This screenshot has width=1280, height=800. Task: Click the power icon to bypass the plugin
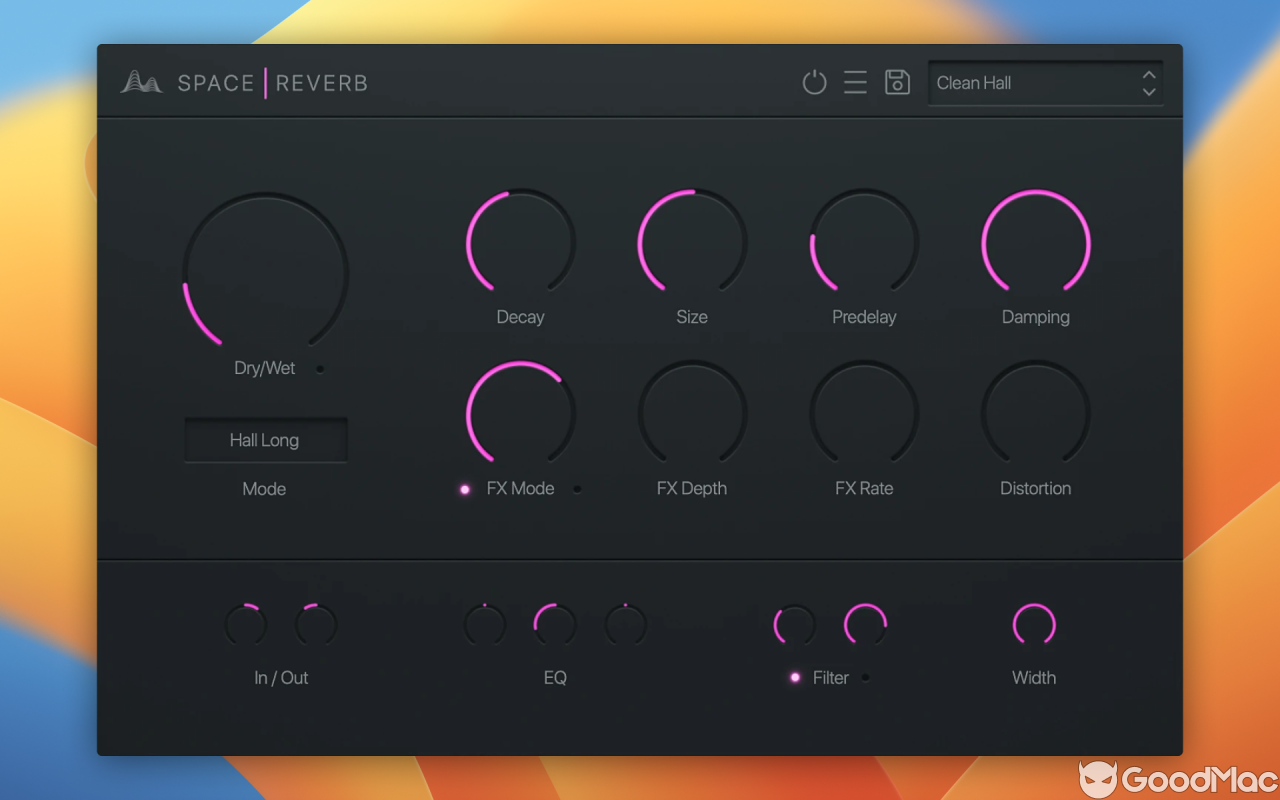(814, 83)
